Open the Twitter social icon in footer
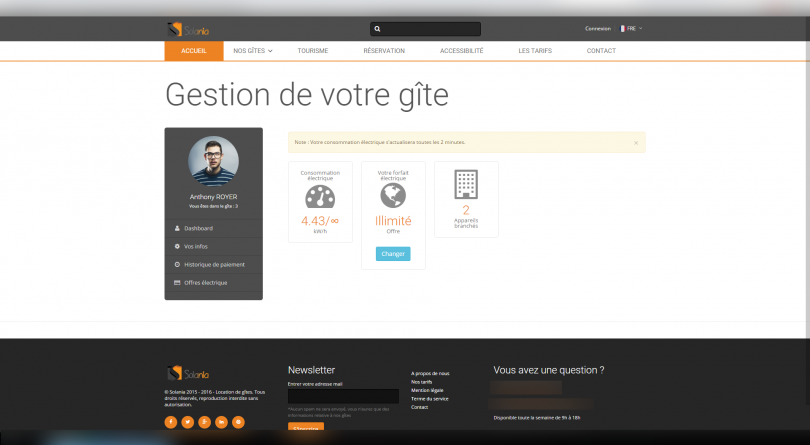Screen dimensions: 810x445 pyautogui.click(x=188, y=422)
